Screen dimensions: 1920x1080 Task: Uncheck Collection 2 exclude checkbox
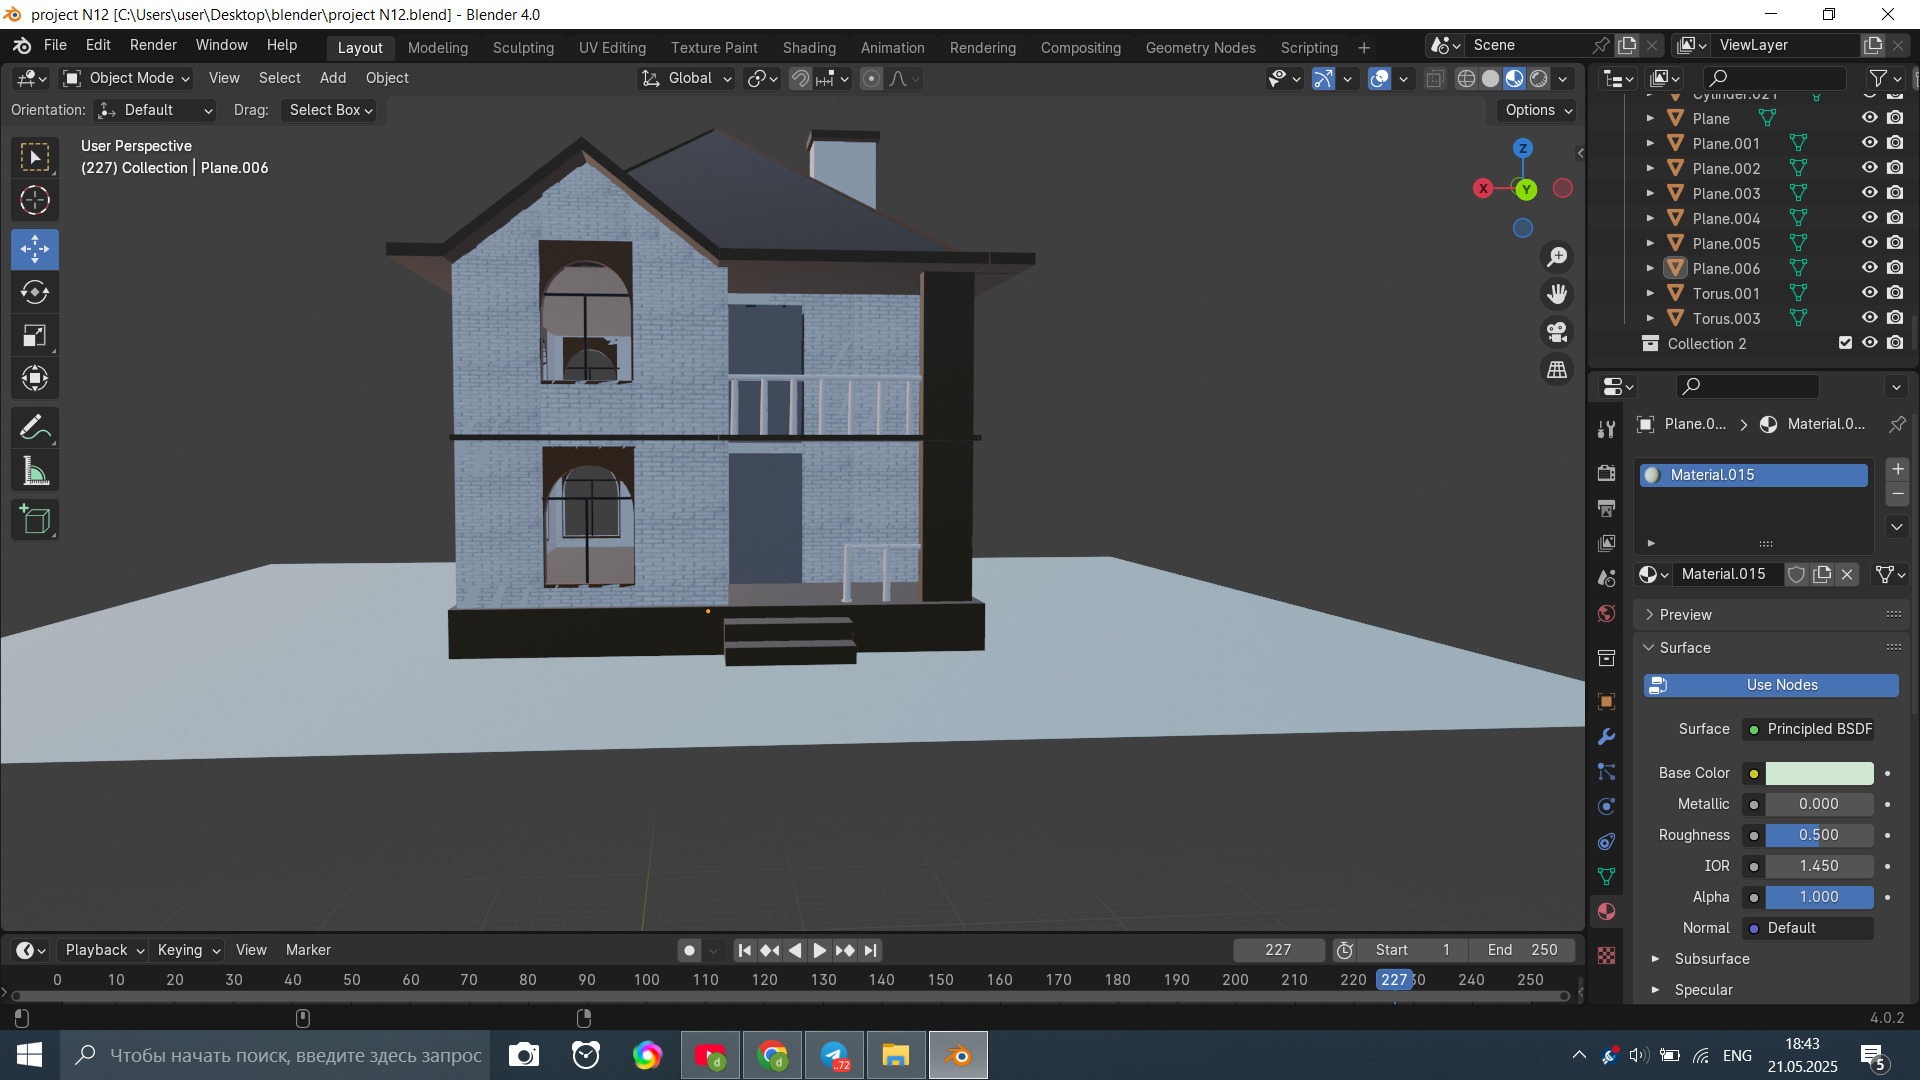coord(1845,343)
